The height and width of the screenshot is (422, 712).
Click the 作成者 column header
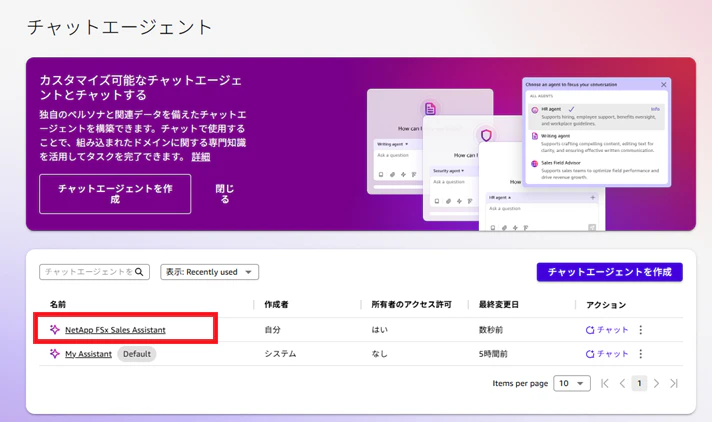point(276,304)
